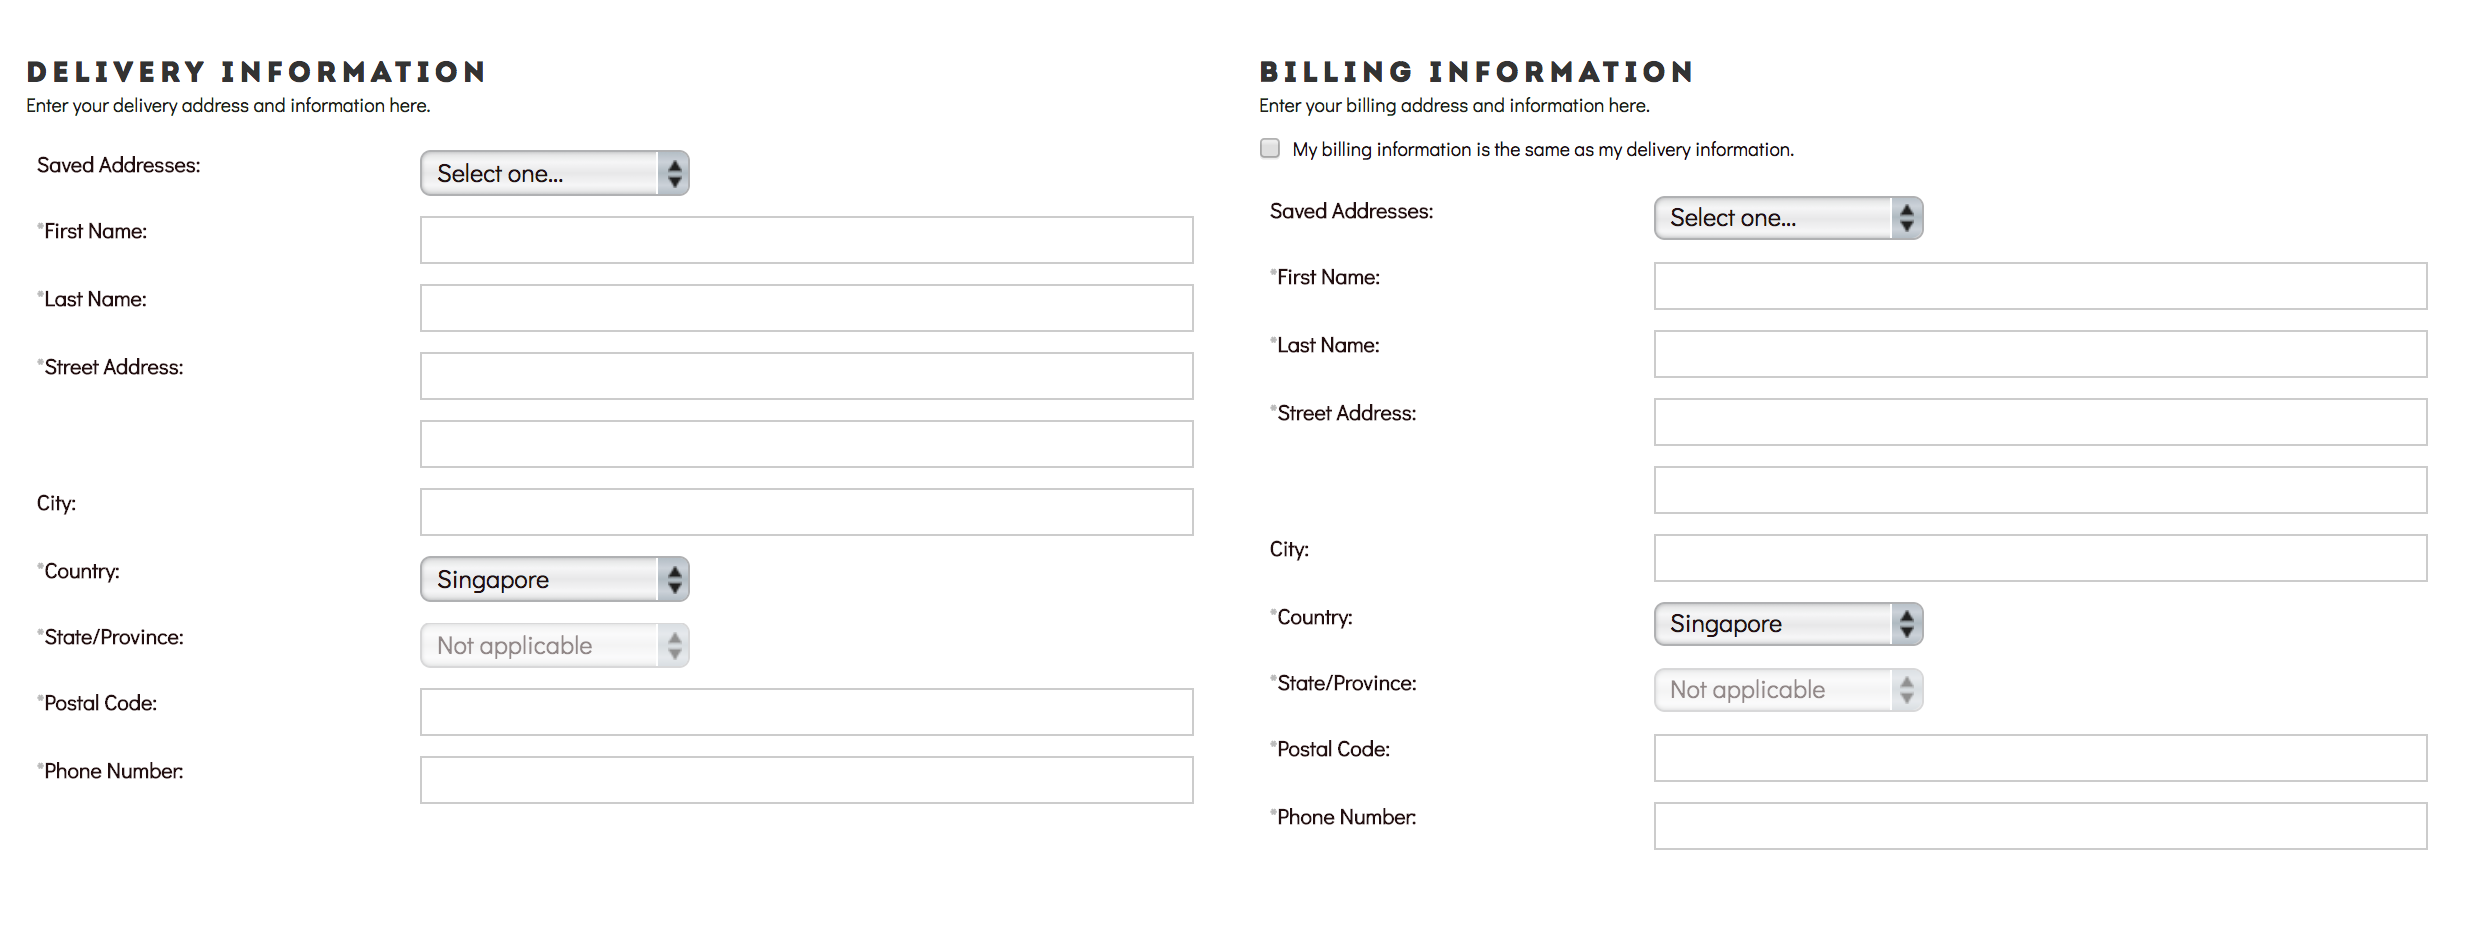Click delivery Phone Number field
Viewport: 2466px width, 930px height.
[807, 780]
